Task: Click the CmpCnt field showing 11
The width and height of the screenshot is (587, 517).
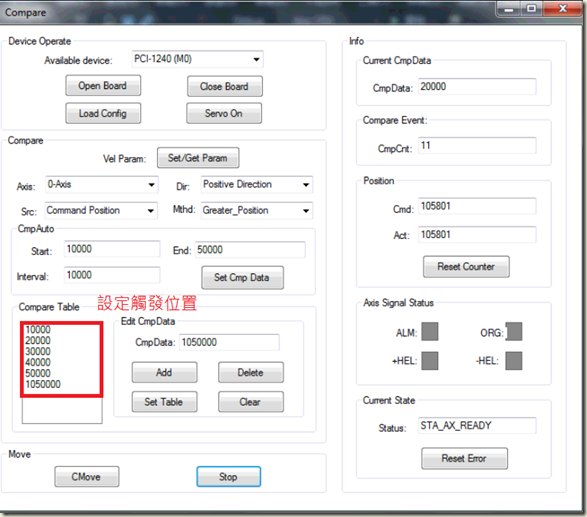Action: tap(477, 145)
